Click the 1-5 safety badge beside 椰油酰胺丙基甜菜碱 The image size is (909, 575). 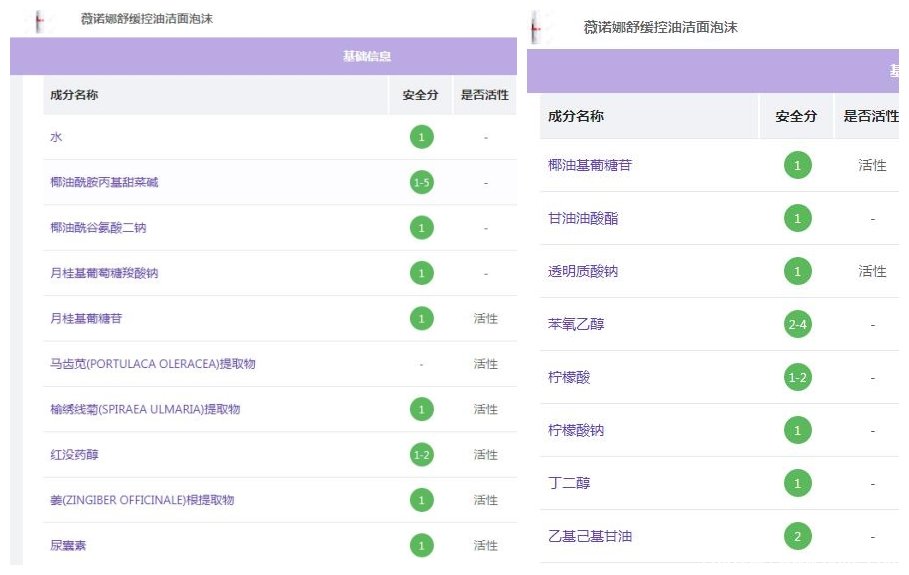(x=421, y=183)
